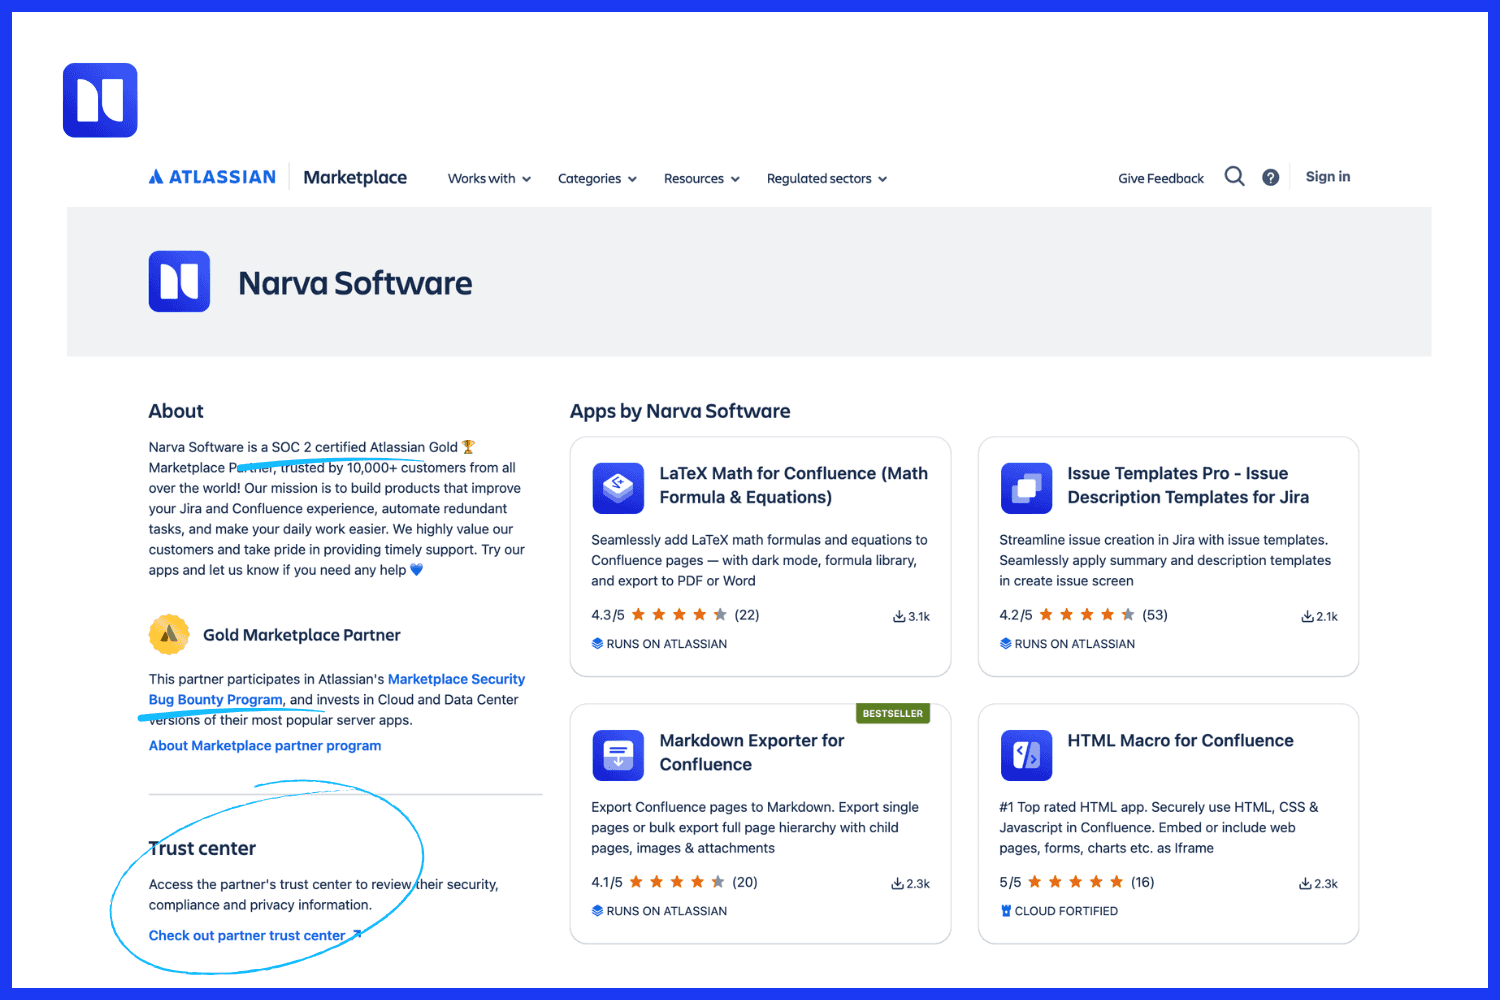Click the About heading
1500x1000 pixels.
pyautogui.click(x=176, y=411)
